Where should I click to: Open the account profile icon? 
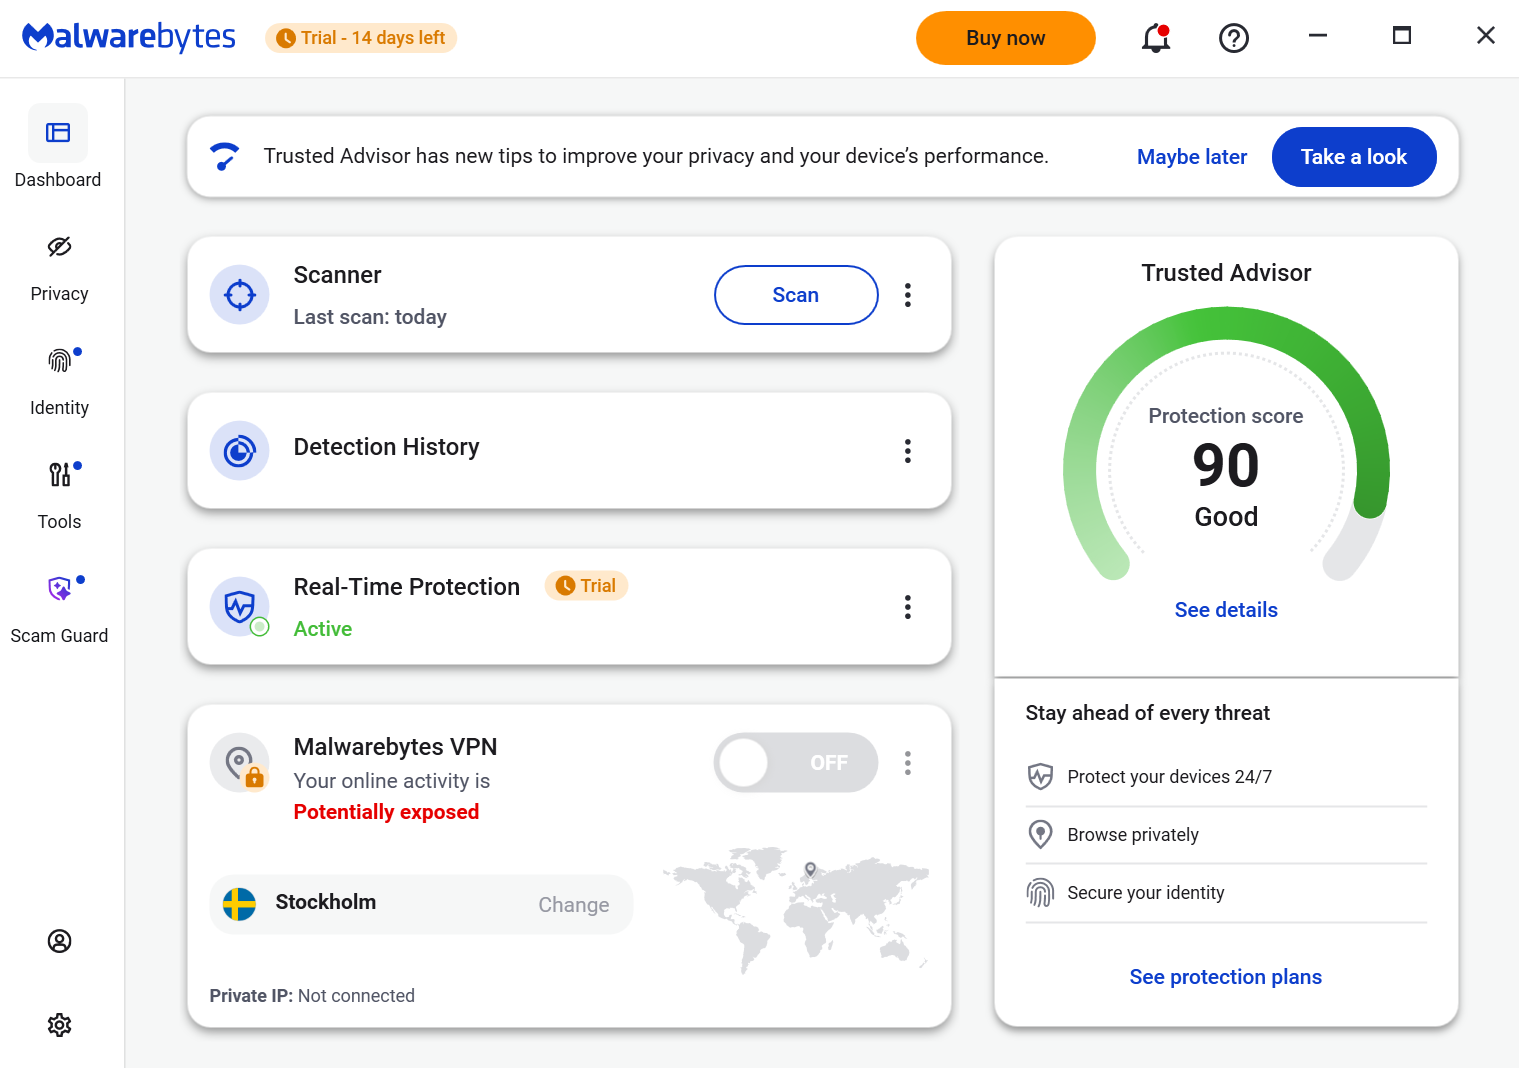coord(59,941)
